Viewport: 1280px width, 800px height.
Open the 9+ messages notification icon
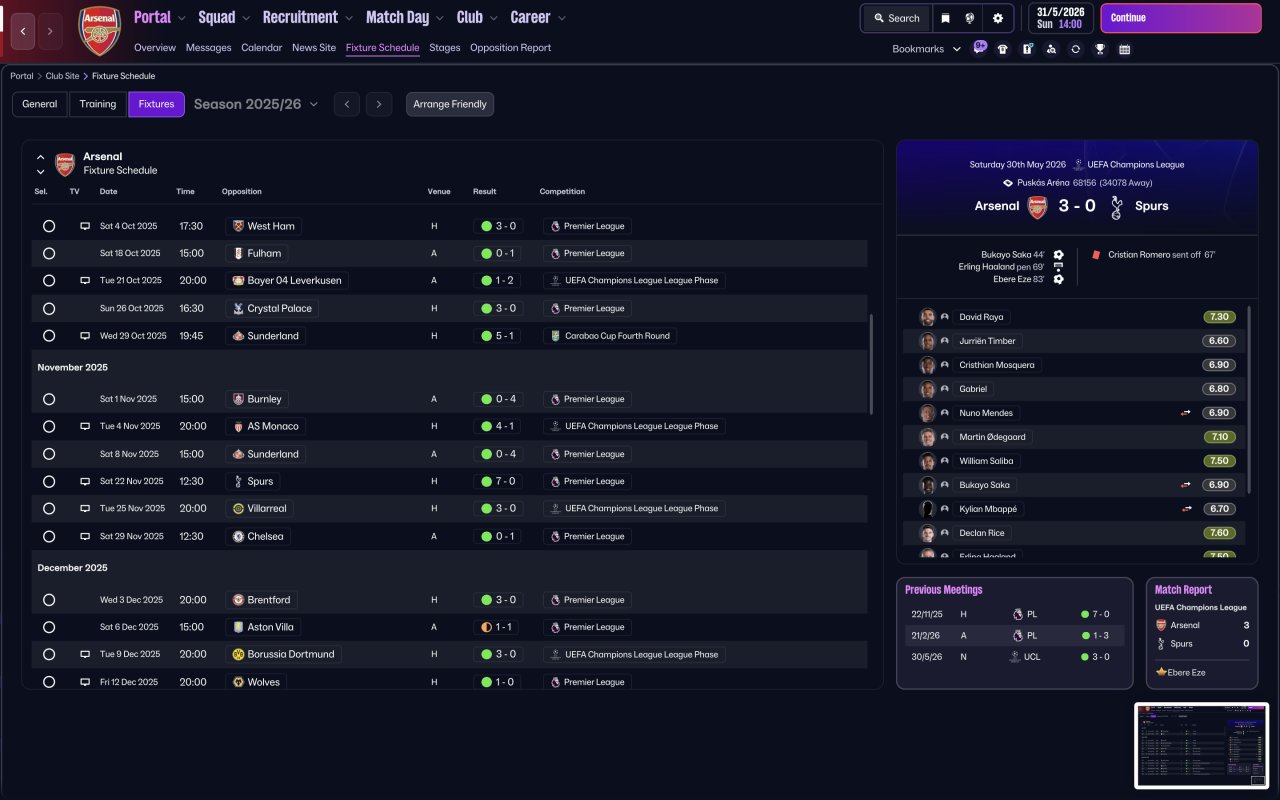coord(980,47)
